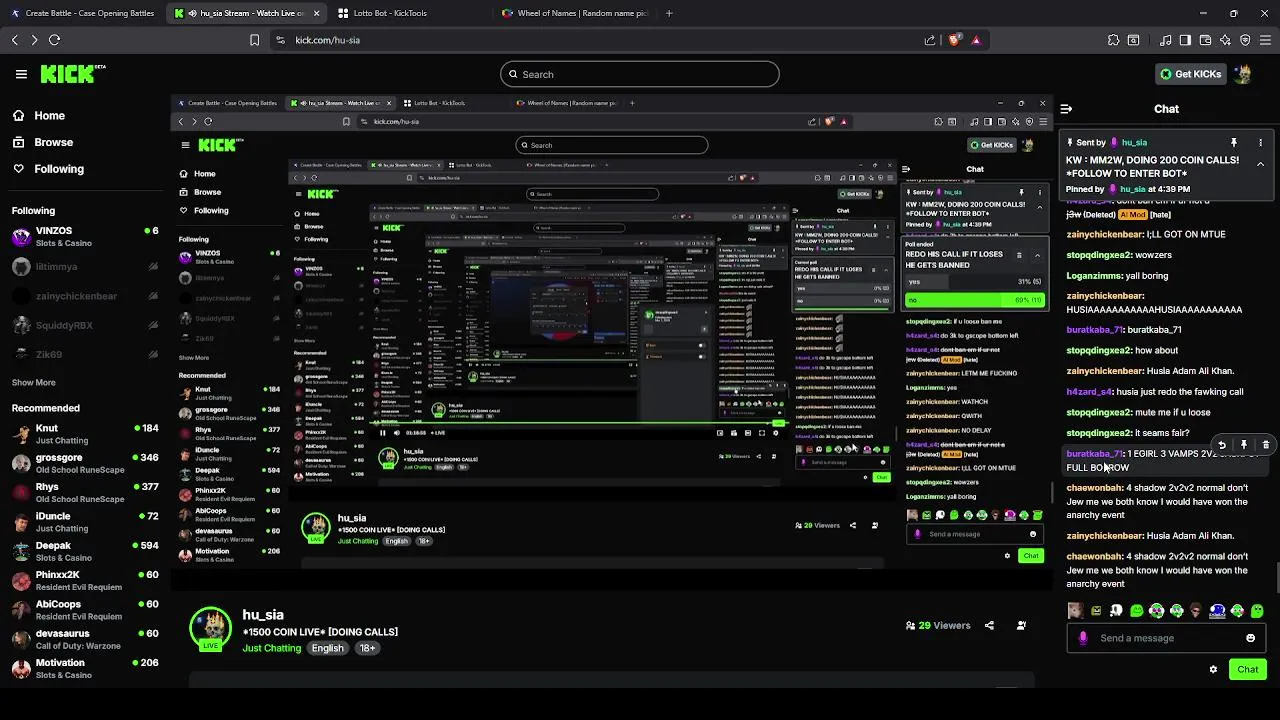Open Rhys channel in Recommended
The image size is (1280, 720).
point(85,493)
